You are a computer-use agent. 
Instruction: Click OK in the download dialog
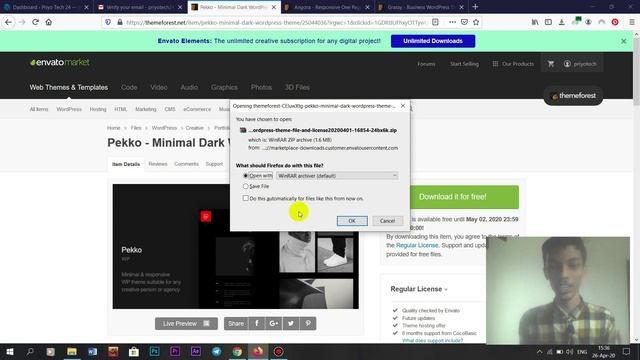coord(352,221)
